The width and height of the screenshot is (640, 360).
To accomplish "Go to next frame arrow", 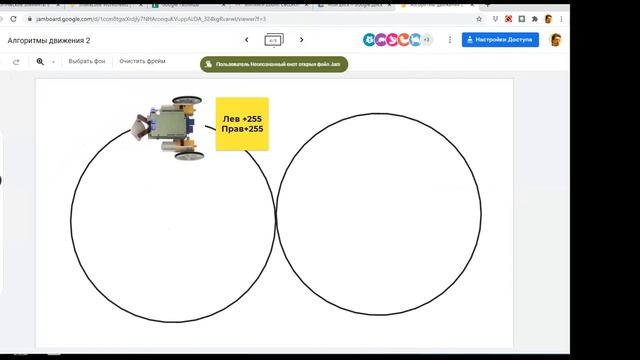I will click(x=302, y=40).
